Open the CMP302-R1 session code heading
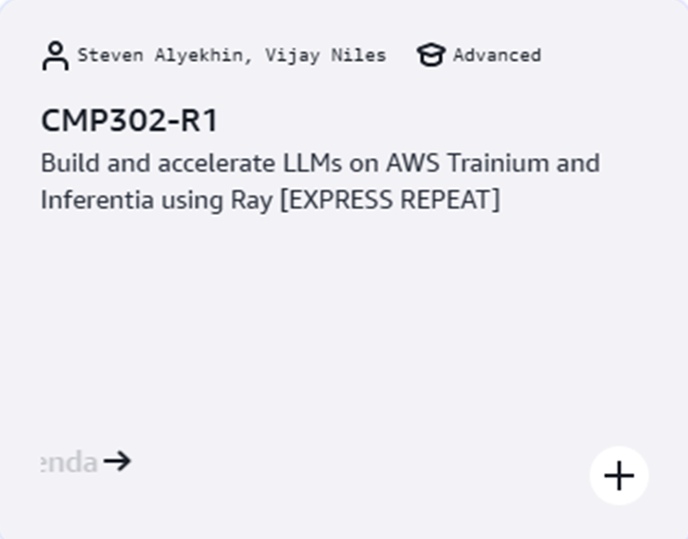The image size is (688, 539). point(129,121)
